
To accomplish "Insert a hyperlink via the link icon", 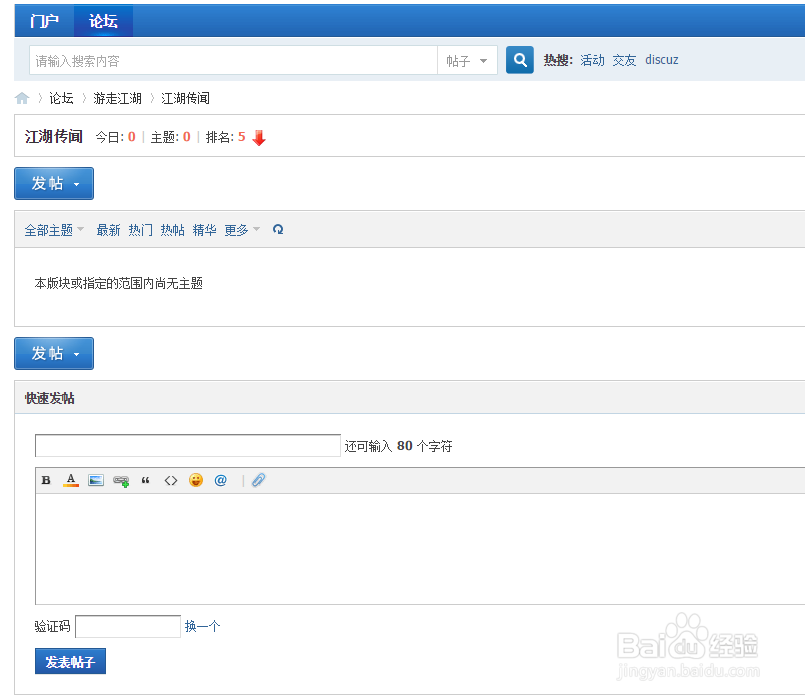I will click(121, 480).
